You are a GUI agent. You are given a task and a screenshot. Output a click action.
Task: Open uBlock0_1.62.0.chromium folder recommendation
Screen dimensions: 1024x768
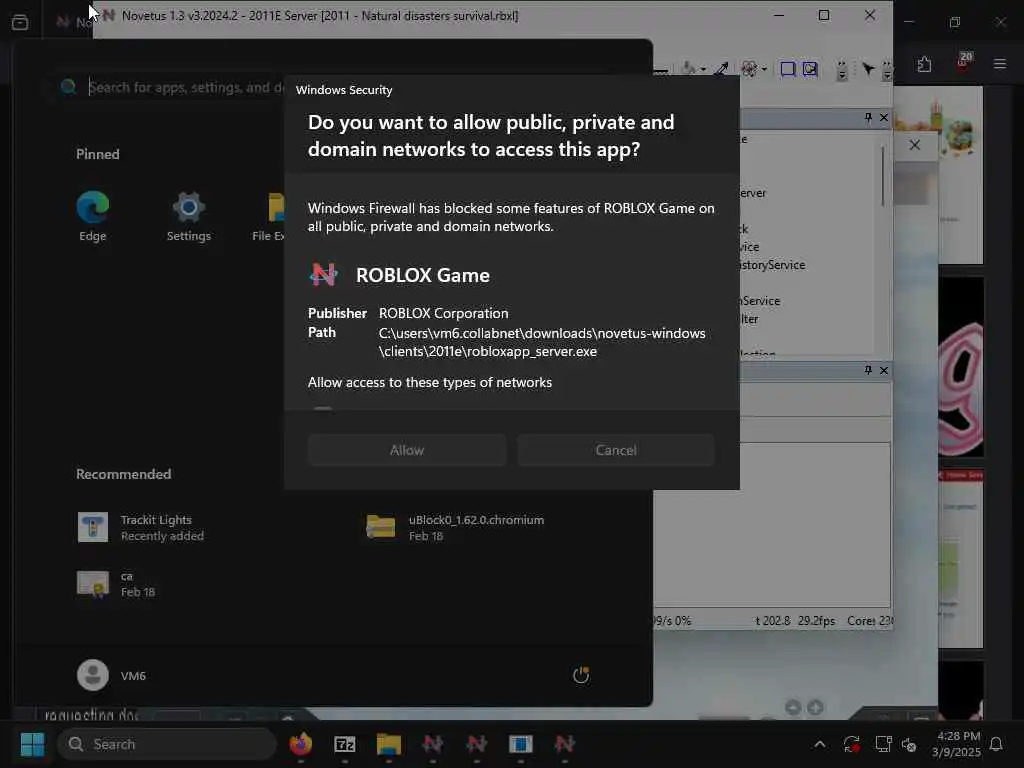pyautogui.click(x=455, y=528)
